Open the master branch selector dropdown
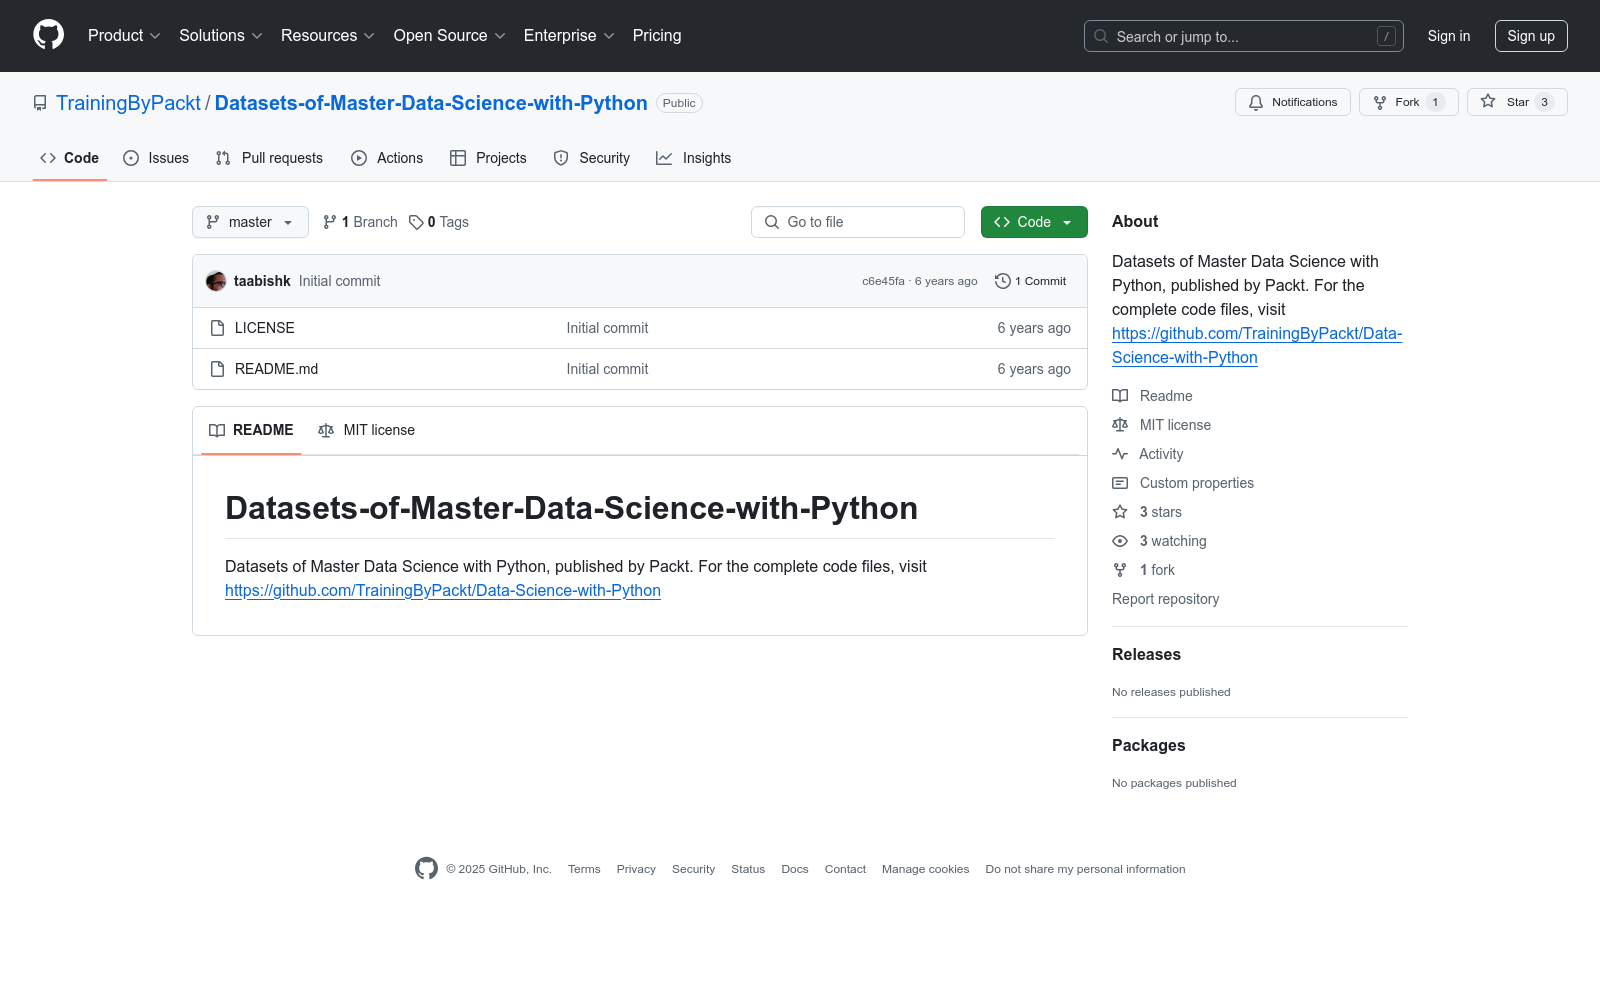The image size is (1600, 1000). click(x=250, y=222)
